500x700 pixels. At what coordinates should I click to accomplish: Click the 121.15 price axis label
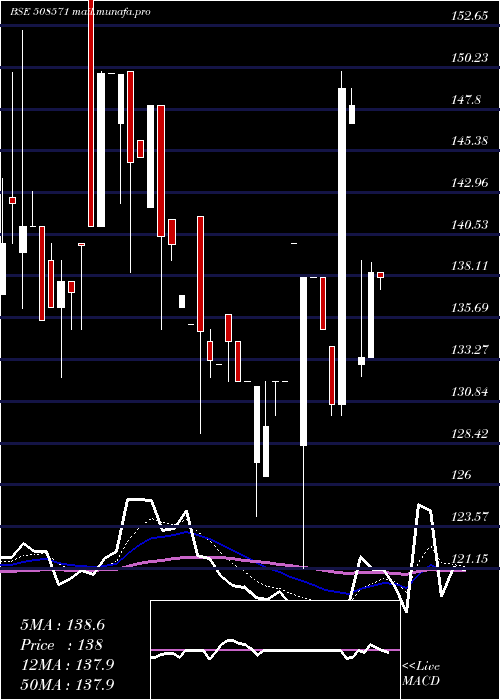(x=468, y=558)
